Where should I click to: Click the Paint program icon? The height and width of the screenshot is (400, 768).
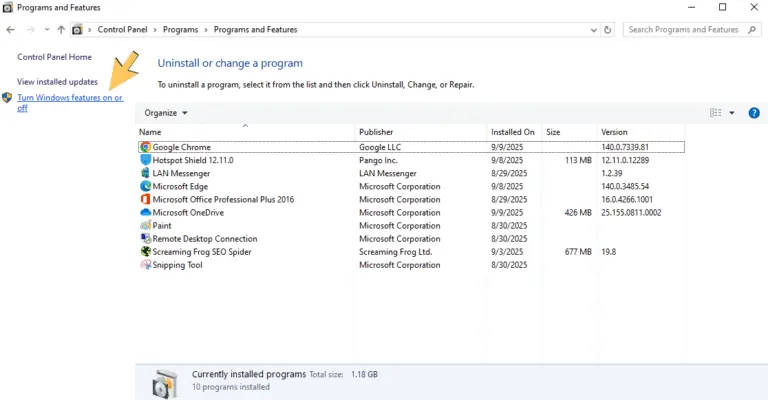coord(145,225)
